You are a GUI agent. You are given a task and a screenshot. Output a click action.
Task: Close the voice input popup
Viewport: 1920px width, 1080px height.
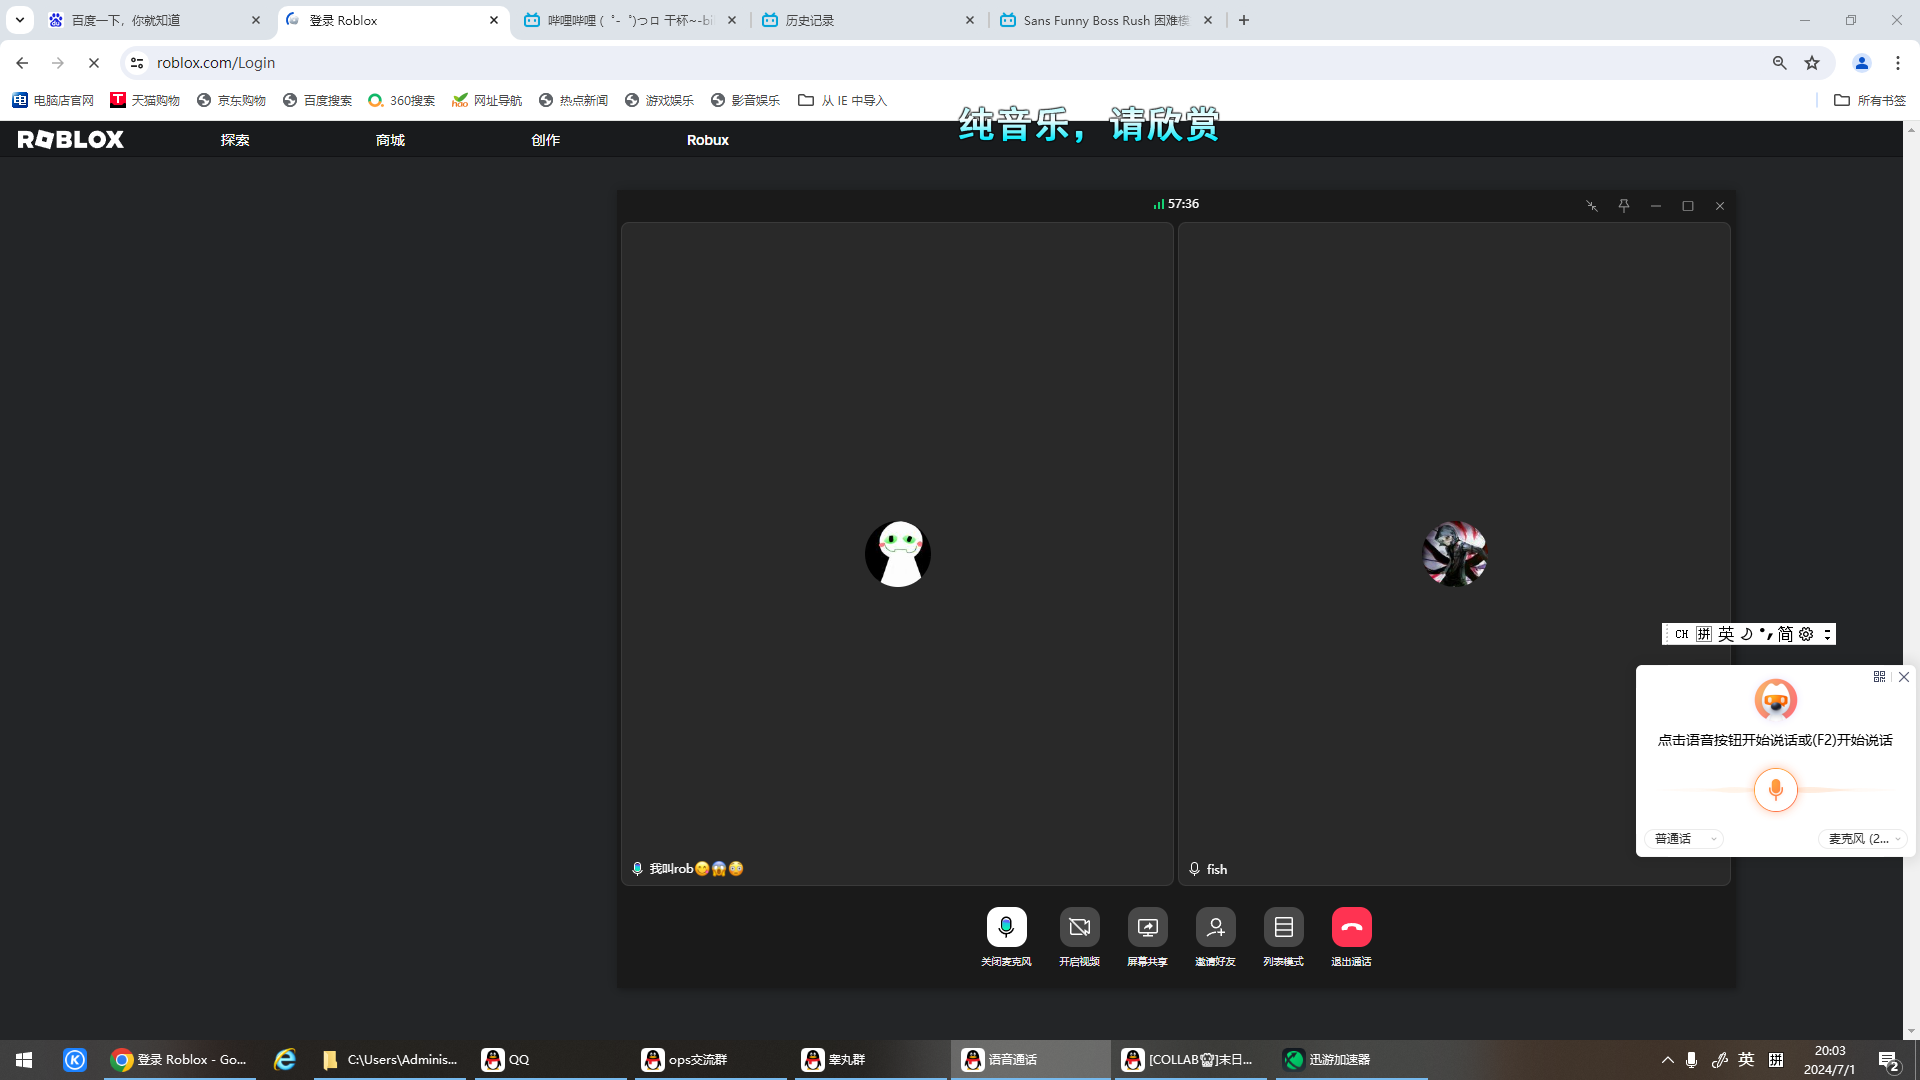pyautogui.click(x=1904, y=677)
